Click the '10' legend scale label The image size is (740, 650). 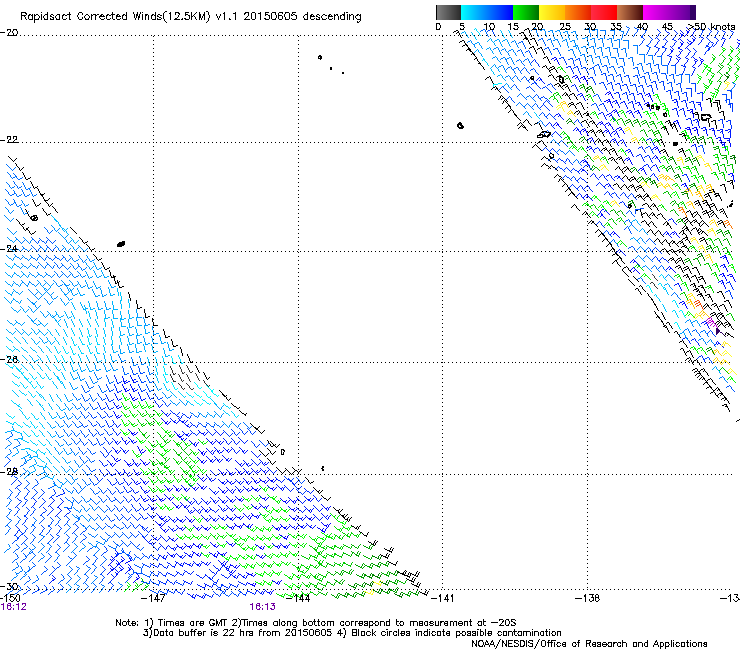click(x=489, y=26)
